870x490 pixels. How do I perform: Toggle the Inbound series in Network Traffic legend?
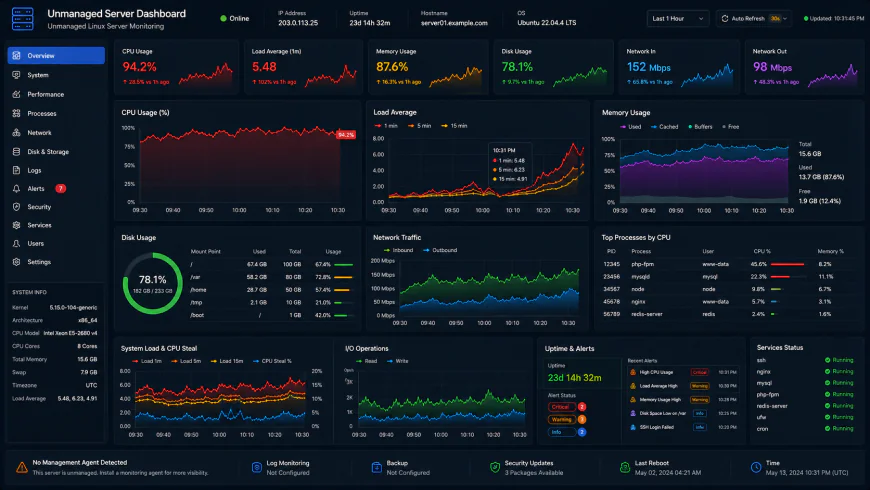pyautogui.click(x=398, y=250)
